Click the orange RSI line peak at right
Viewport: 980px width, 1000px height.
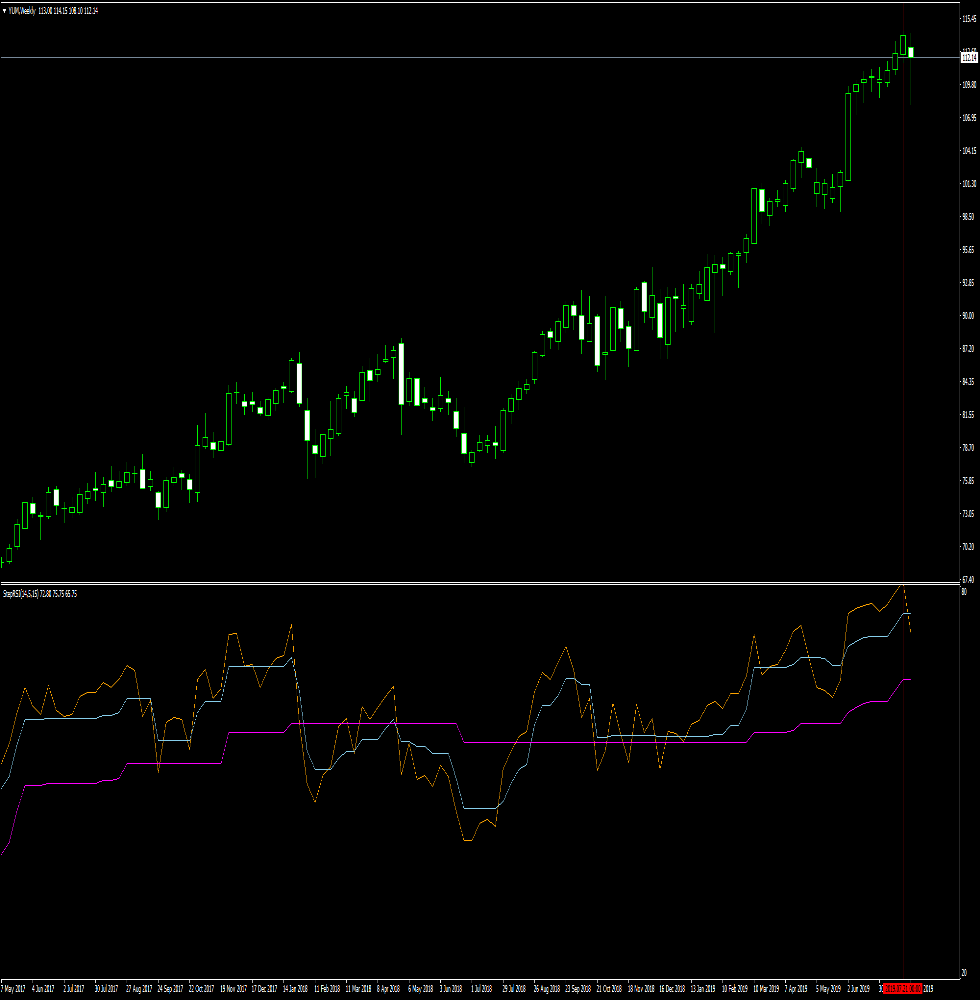pyautogui.click(x=901, y=586)
